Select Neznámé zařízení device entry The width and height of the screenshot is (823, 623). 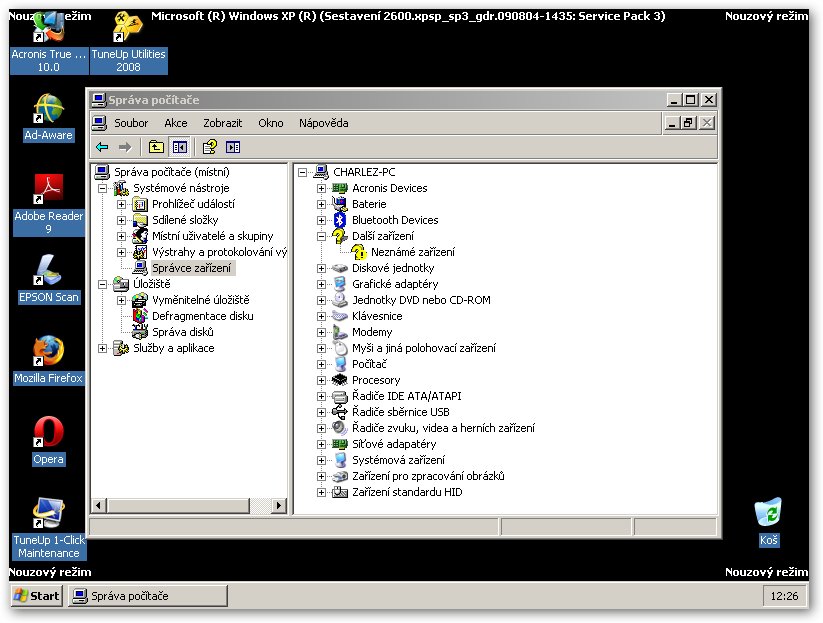[x=412, y=252]
